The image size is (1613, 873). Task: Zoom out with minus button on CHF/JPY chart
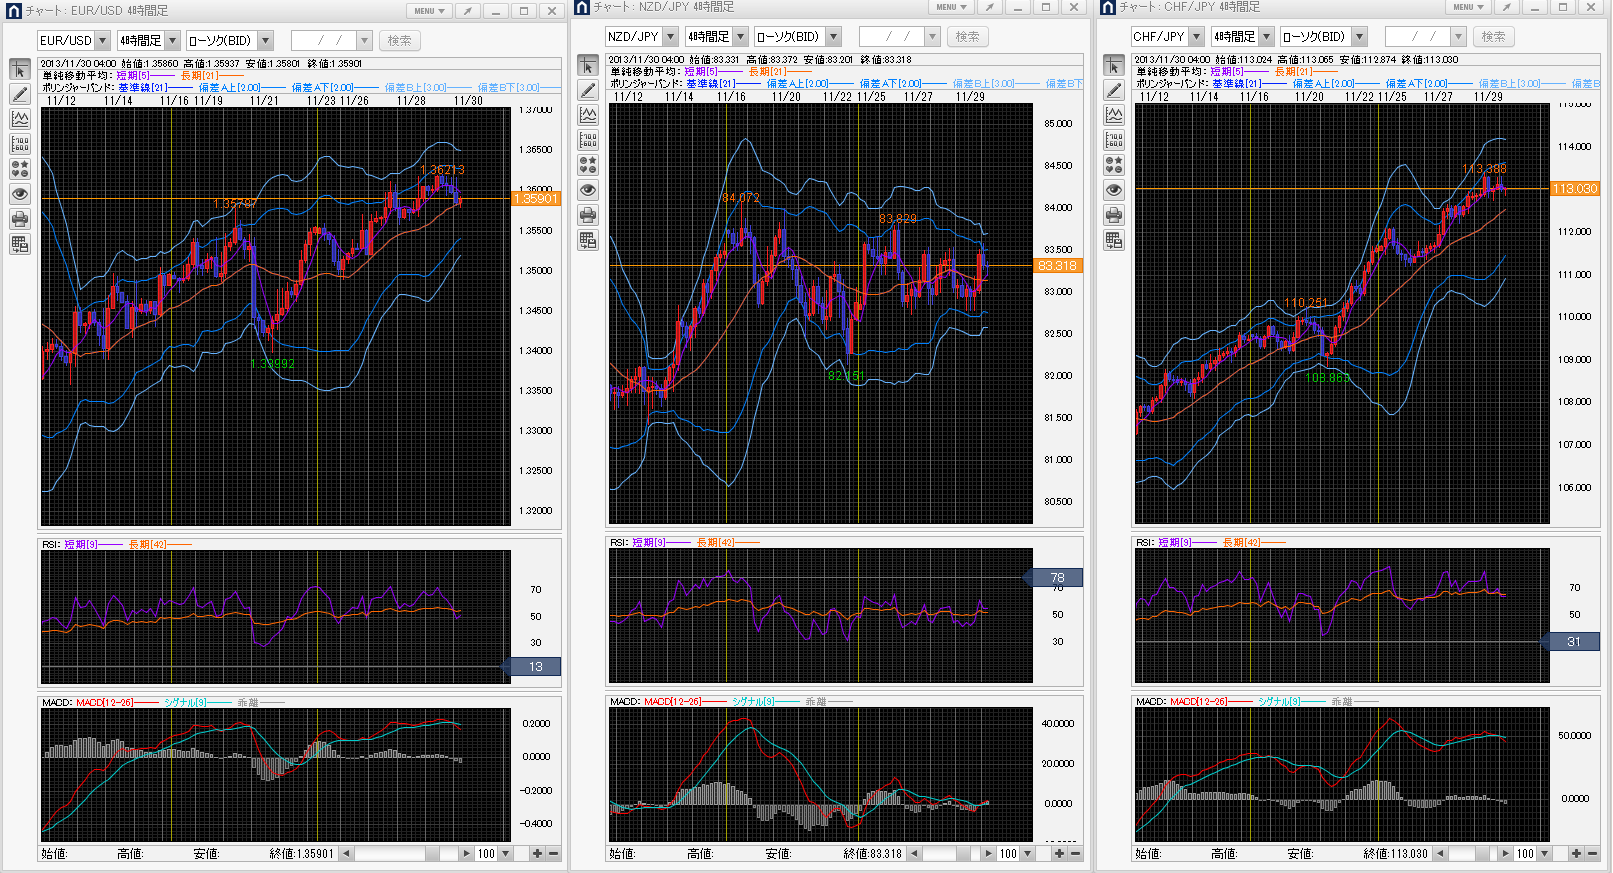(1592, 853)
